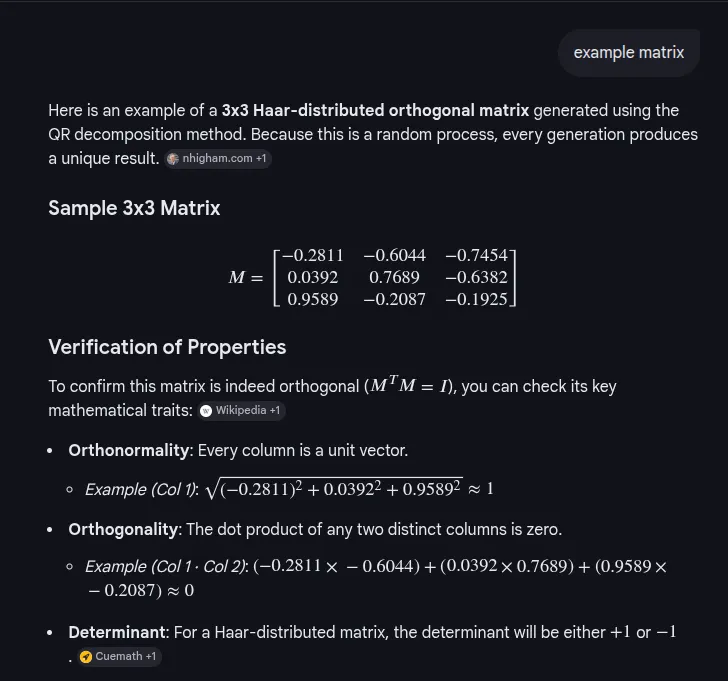This screenshot has height=681, width=728.
Task: Click the "Sample 3x3 Matrix" heading
Action: [x=134, y=209]
